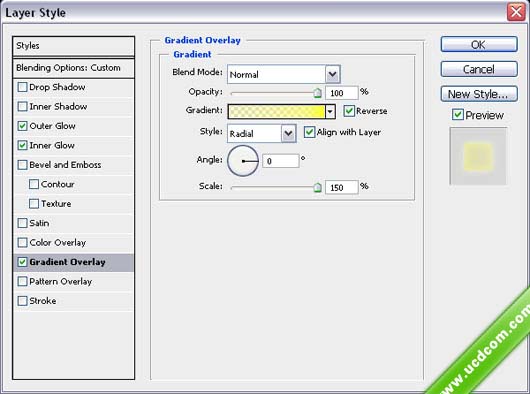Image resolution: width=530 pixels, height=394 pixels.
Task: Uncheck the Reverse checkbox
Action: (349, 111)
